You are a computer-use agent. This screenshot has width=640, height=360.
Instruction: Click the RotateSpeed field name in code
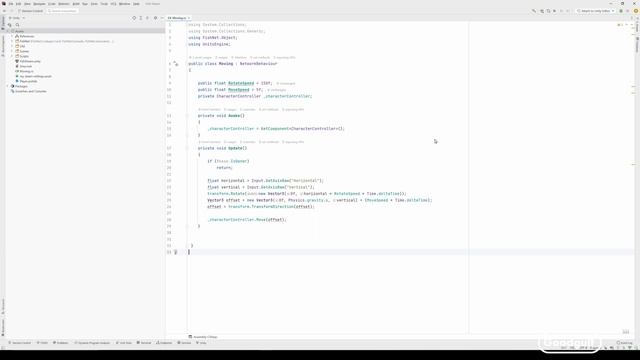click(x=241, y=83)
